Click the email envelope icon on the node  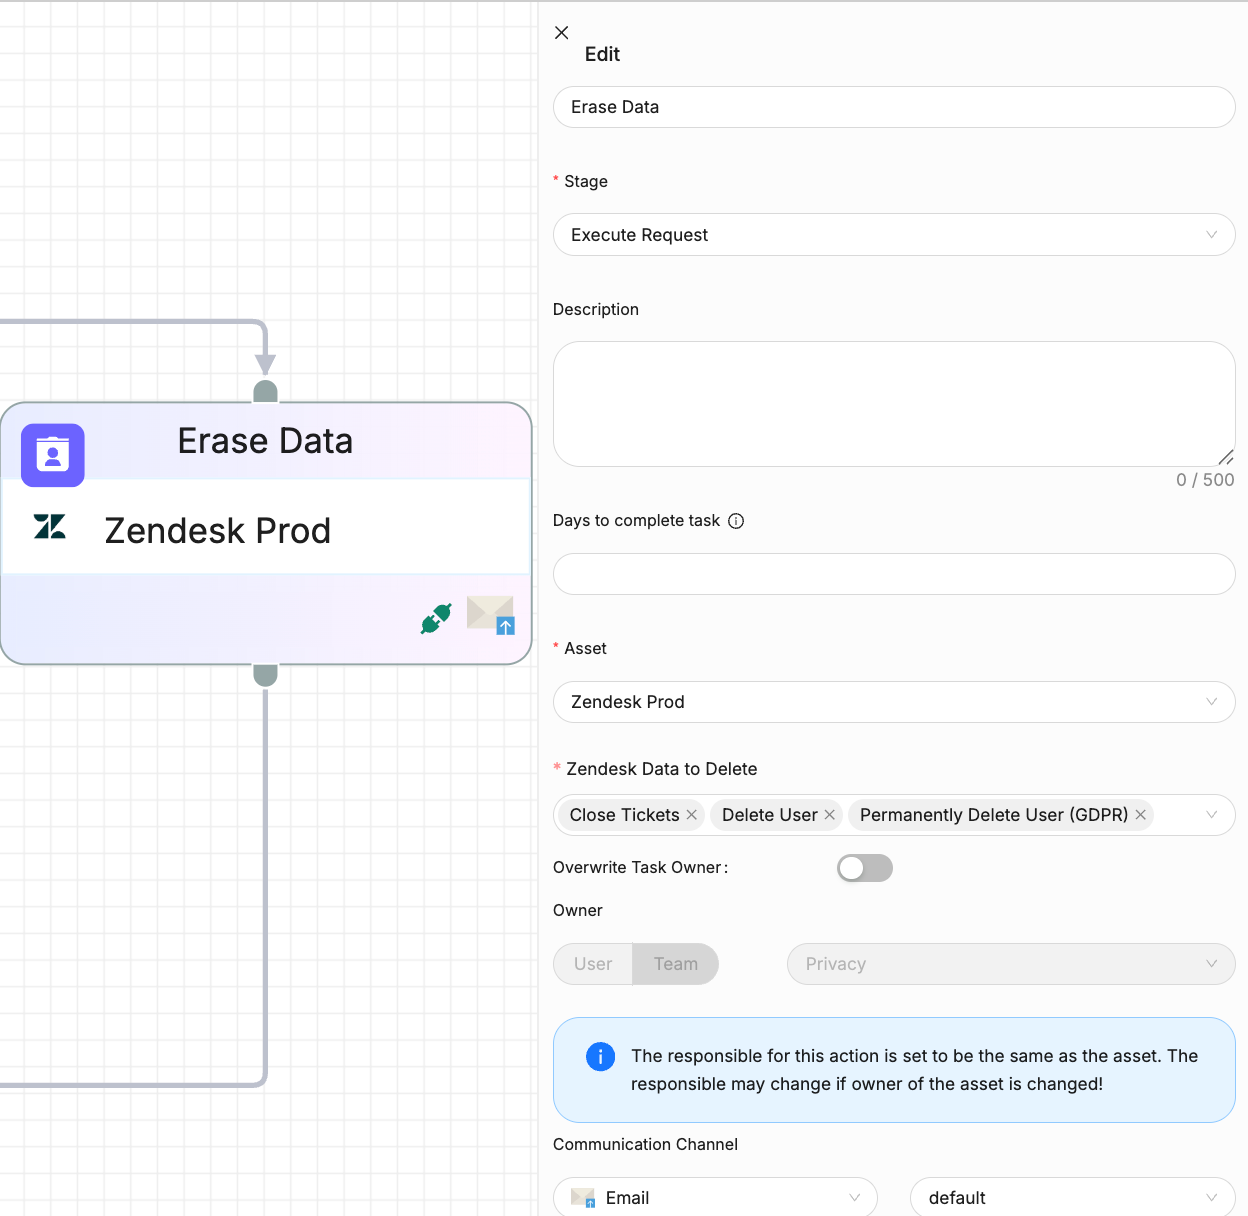coord(491,615)
